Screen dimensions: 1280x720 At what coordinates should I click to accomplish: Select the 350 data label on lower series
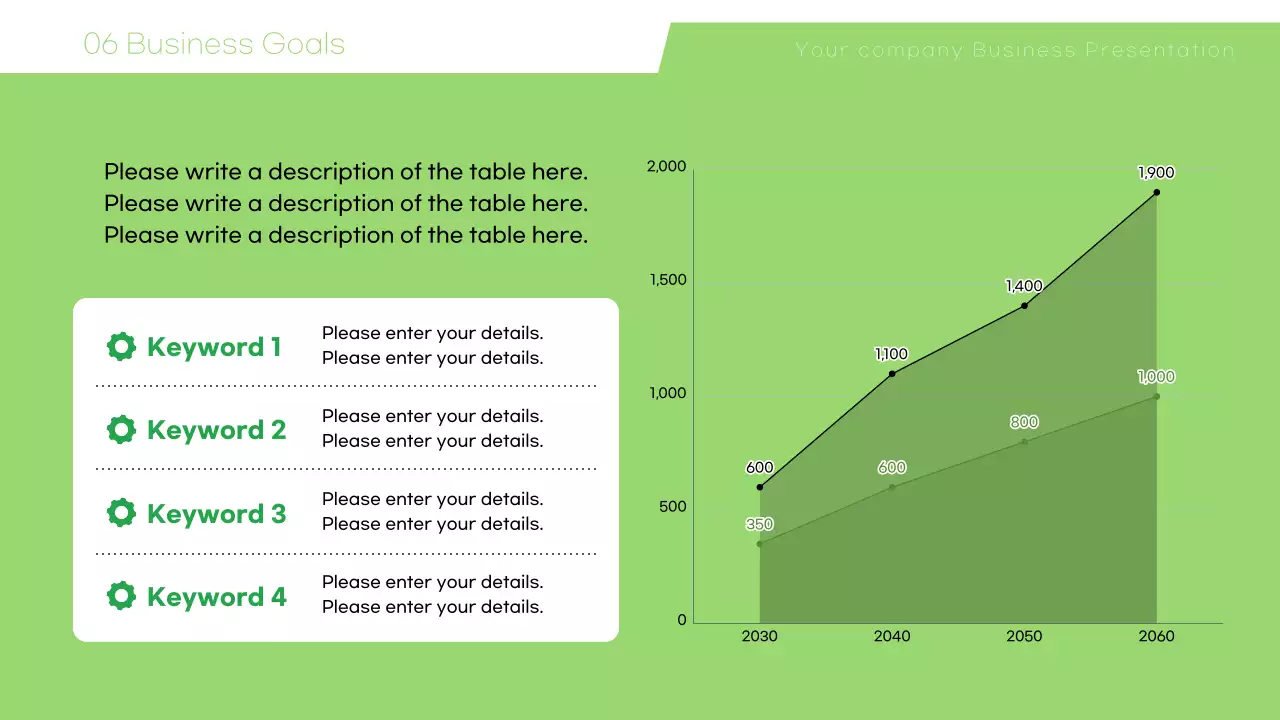pos(760,524)
